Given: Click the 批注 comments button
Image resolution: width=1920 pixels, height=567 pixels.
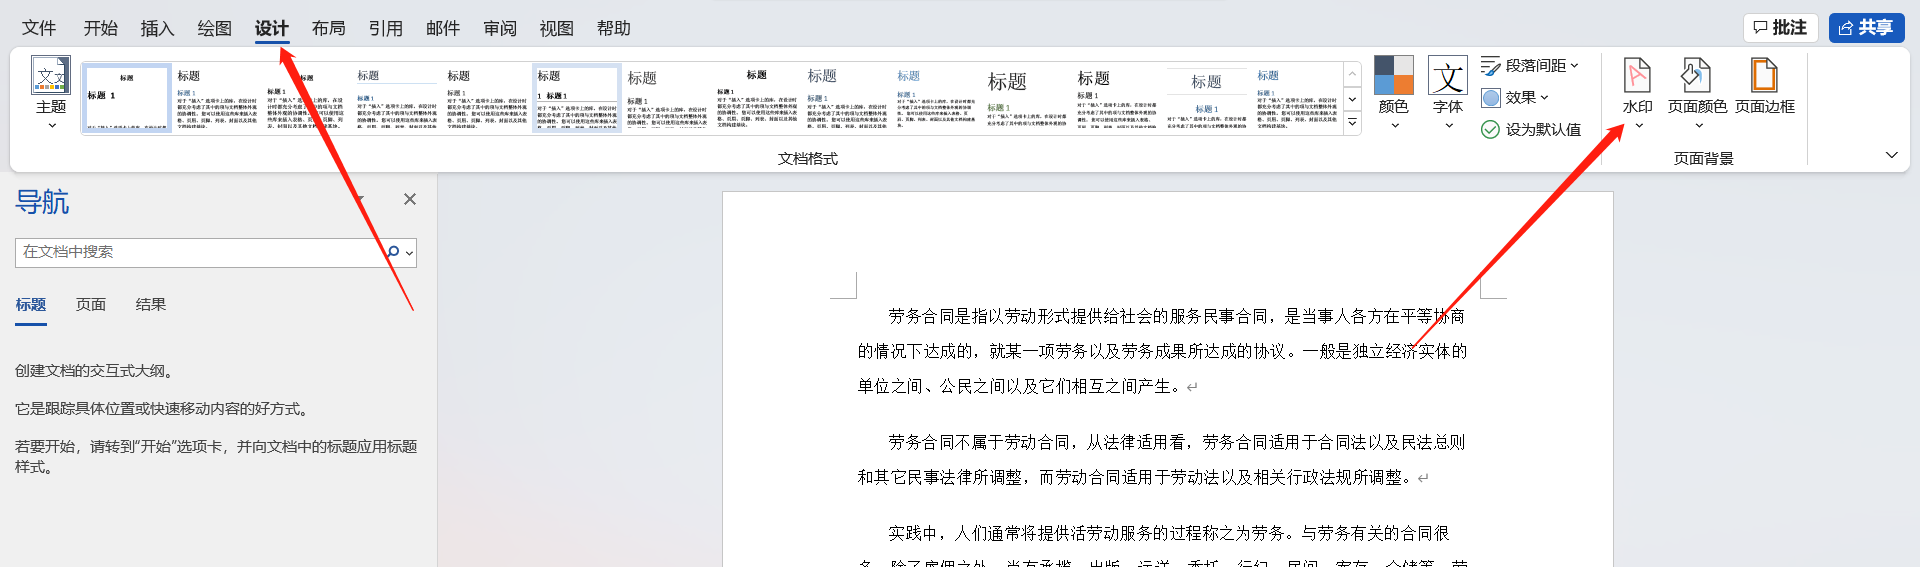Looking at the screenshot, I should [1780, 28].
